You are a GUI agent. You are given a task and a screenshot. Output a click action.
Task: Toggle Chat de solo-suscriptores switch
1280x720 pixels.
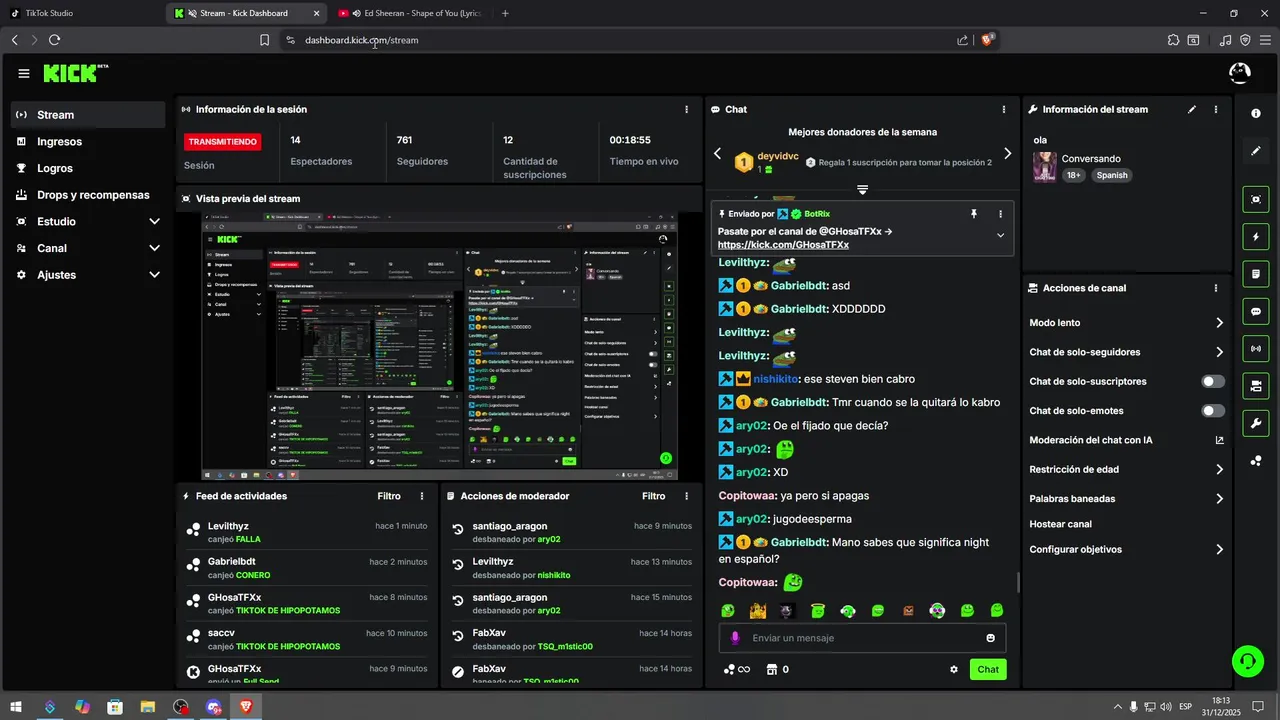coord(1213,381)
